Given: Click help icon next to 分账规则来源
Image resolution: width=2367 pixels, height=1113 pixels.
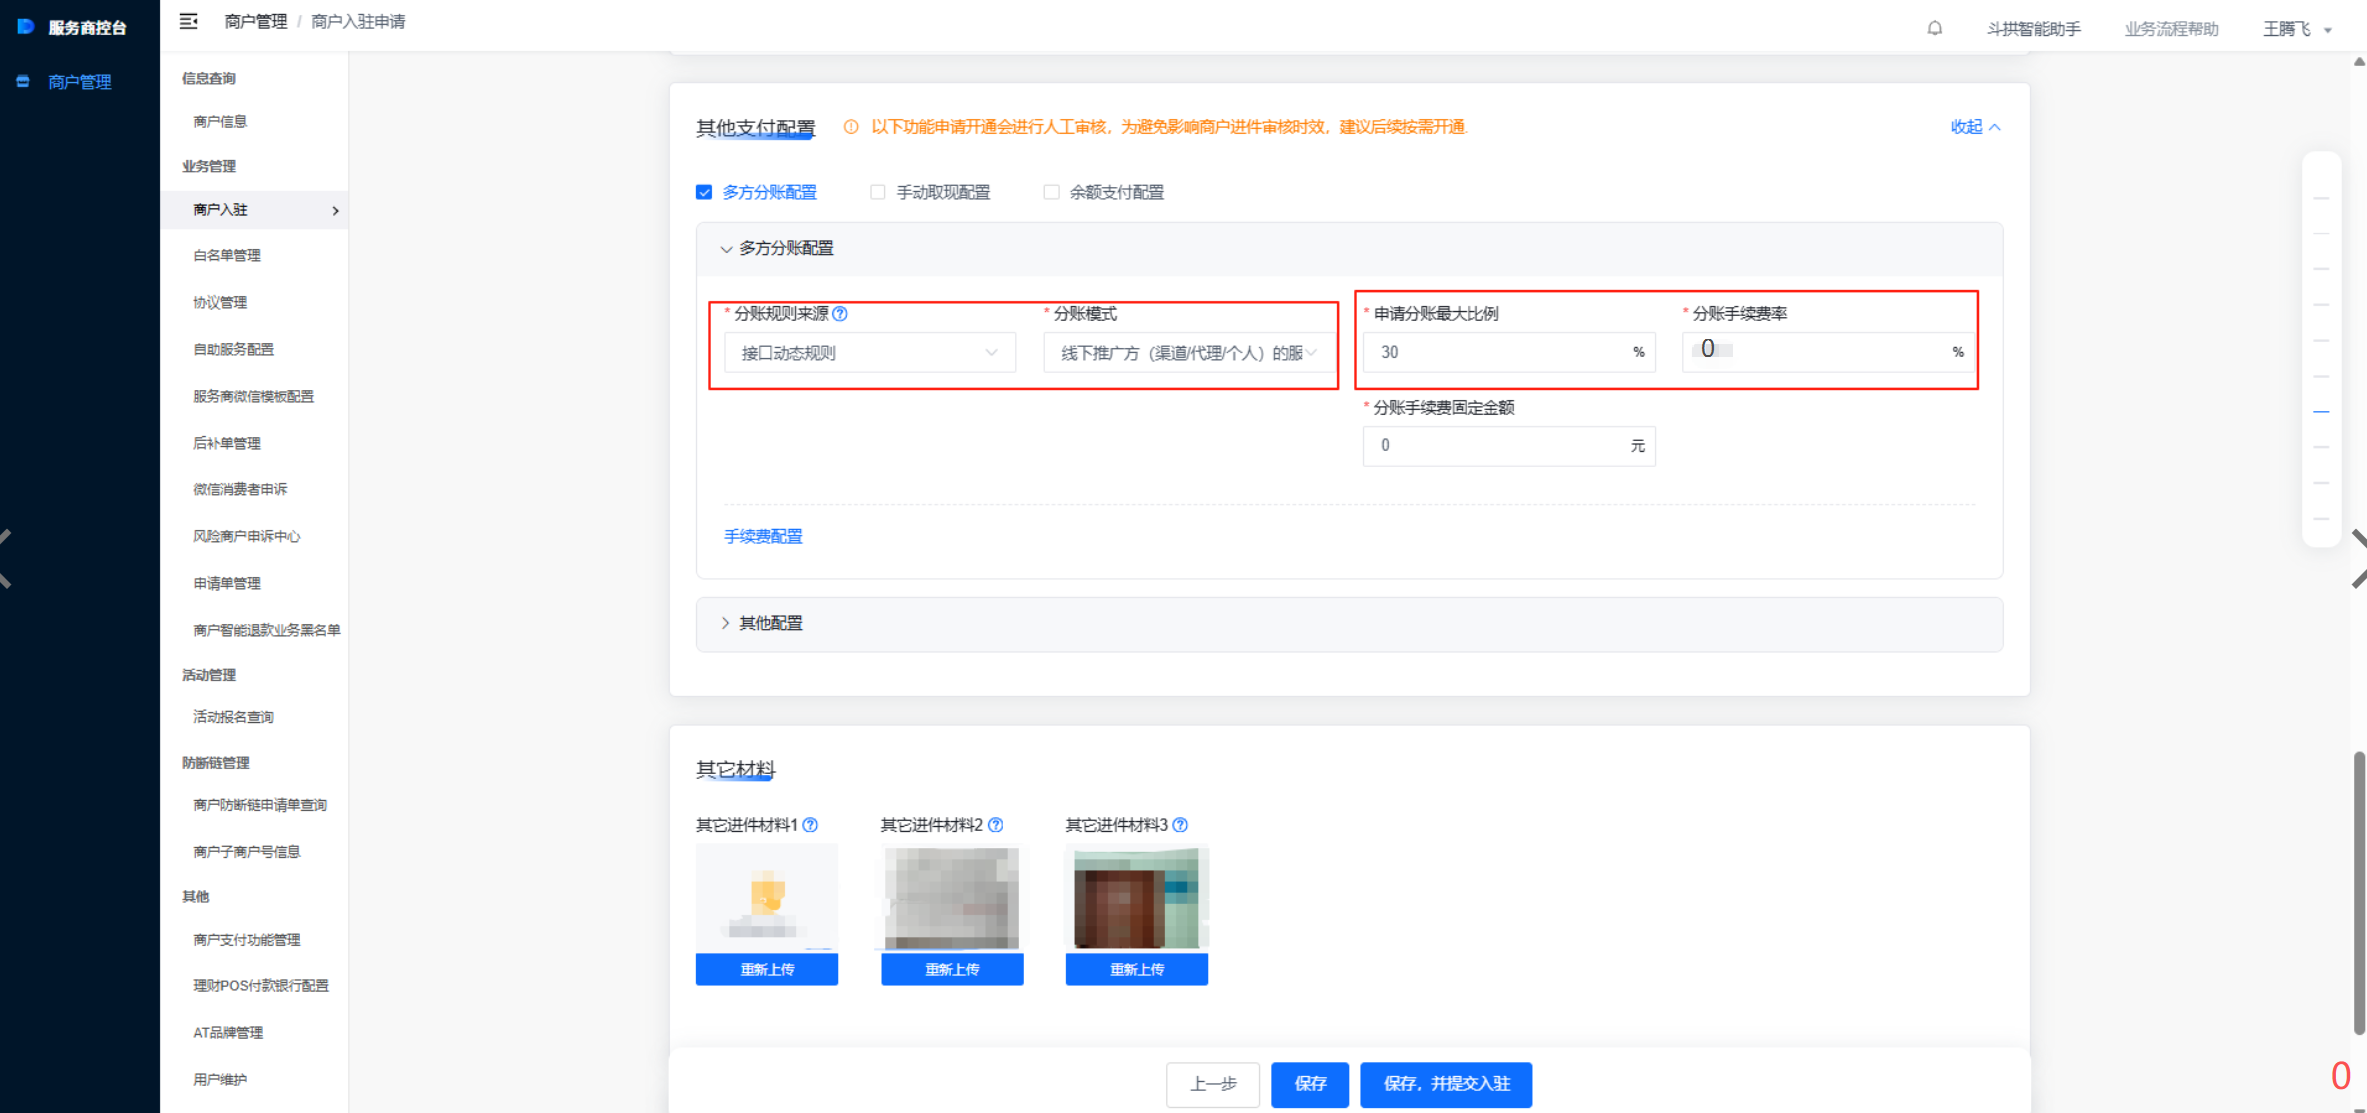Looking at the screenshot, I should click(x=840, y=313).
